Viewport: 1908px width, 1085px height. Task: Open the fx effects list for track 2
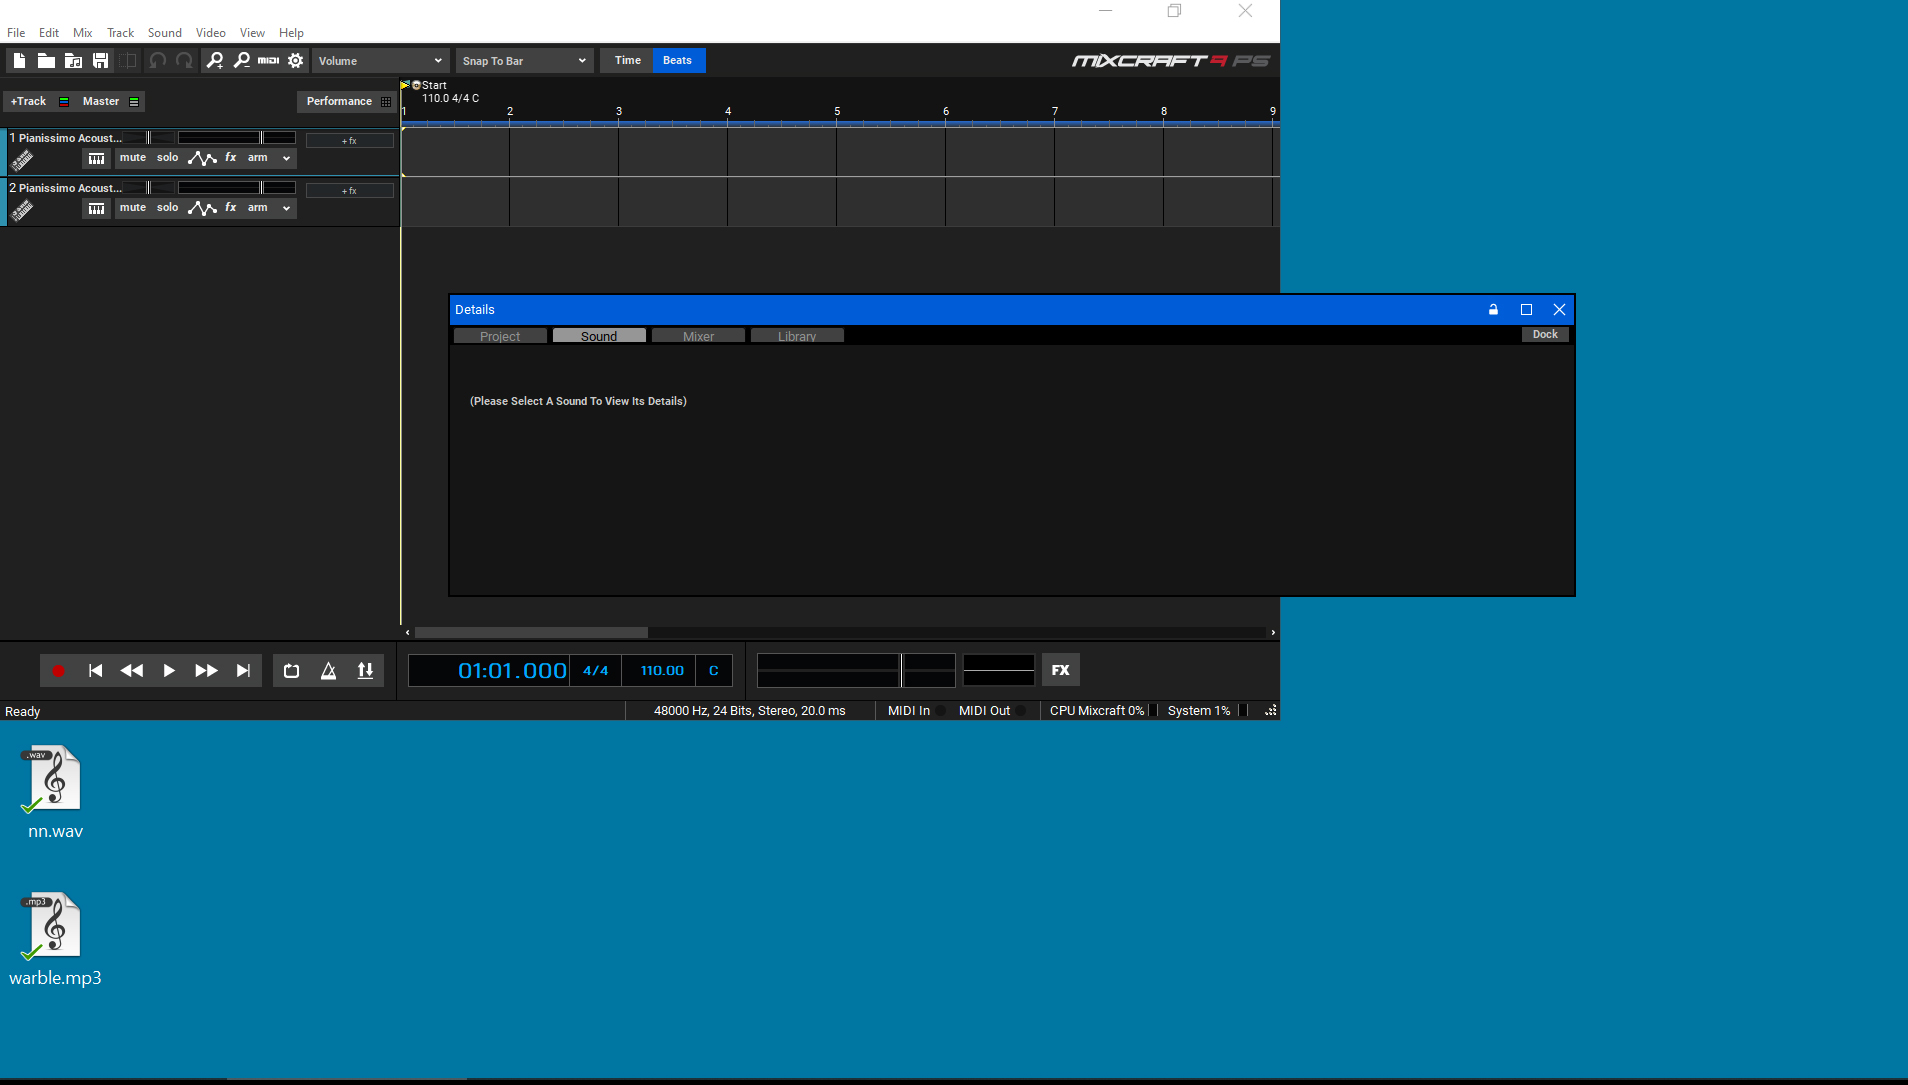(x=231, y=208)
